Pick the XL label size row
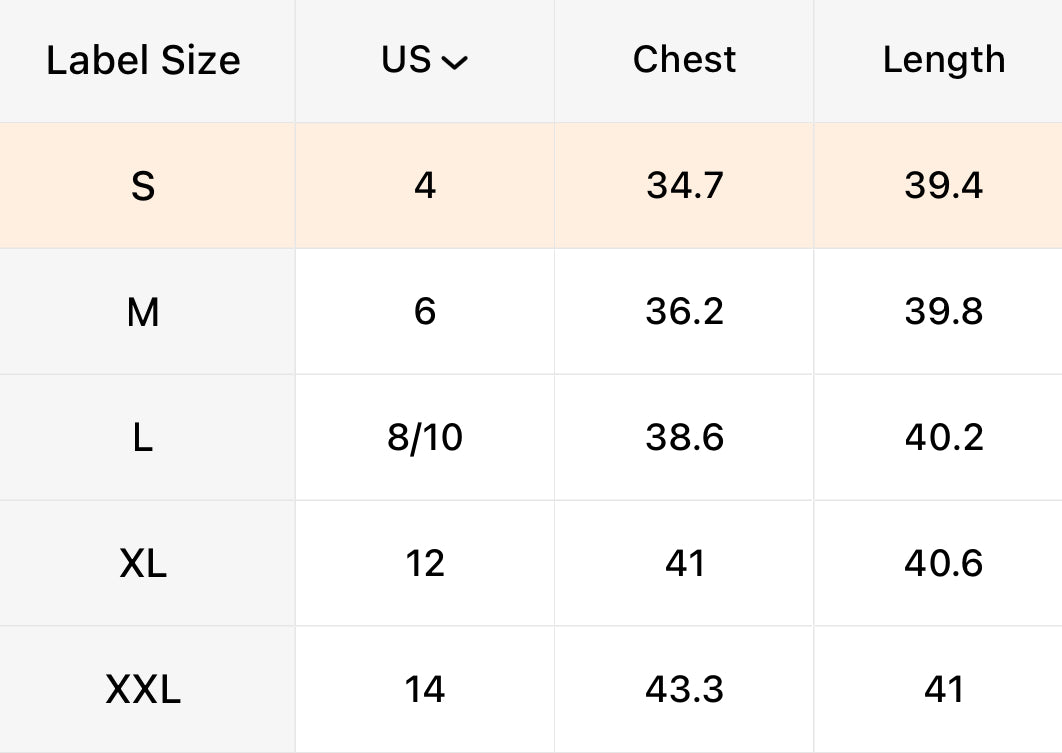The image size is (1062, 753). click(143, 564)
